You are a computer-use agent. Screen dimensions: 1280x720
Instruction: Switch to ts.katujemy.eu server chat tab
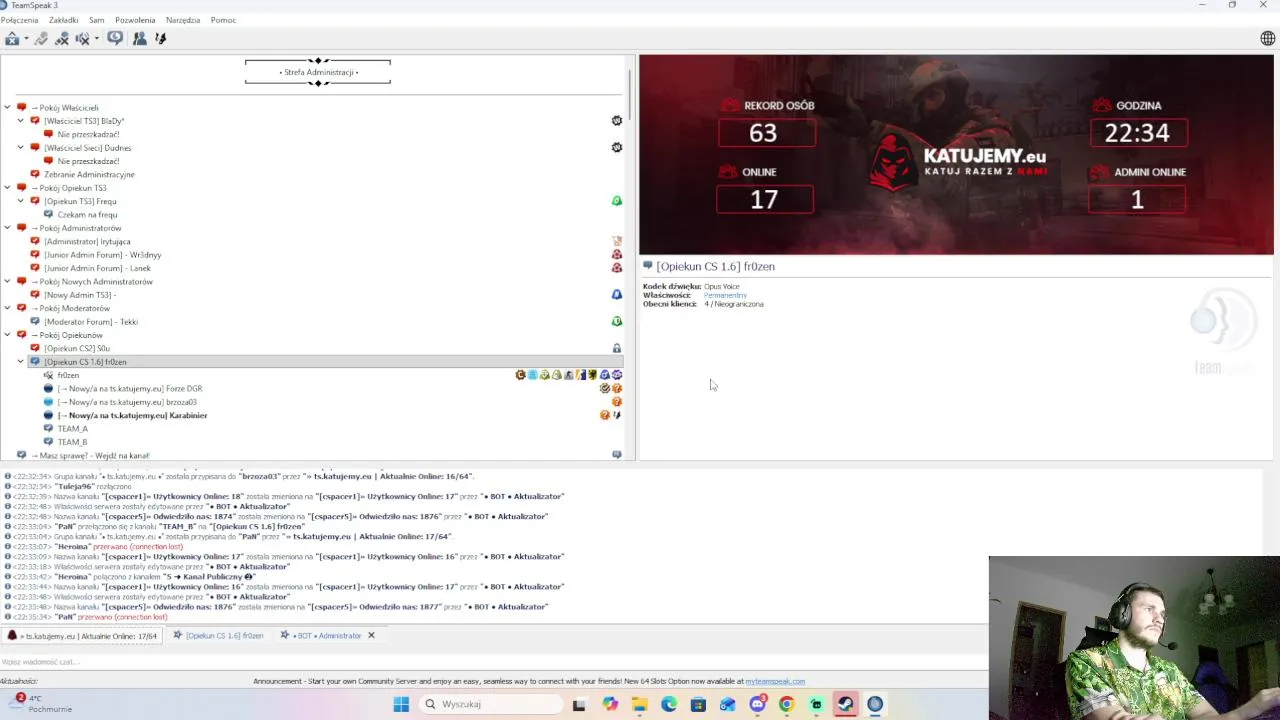click(82, 636)
